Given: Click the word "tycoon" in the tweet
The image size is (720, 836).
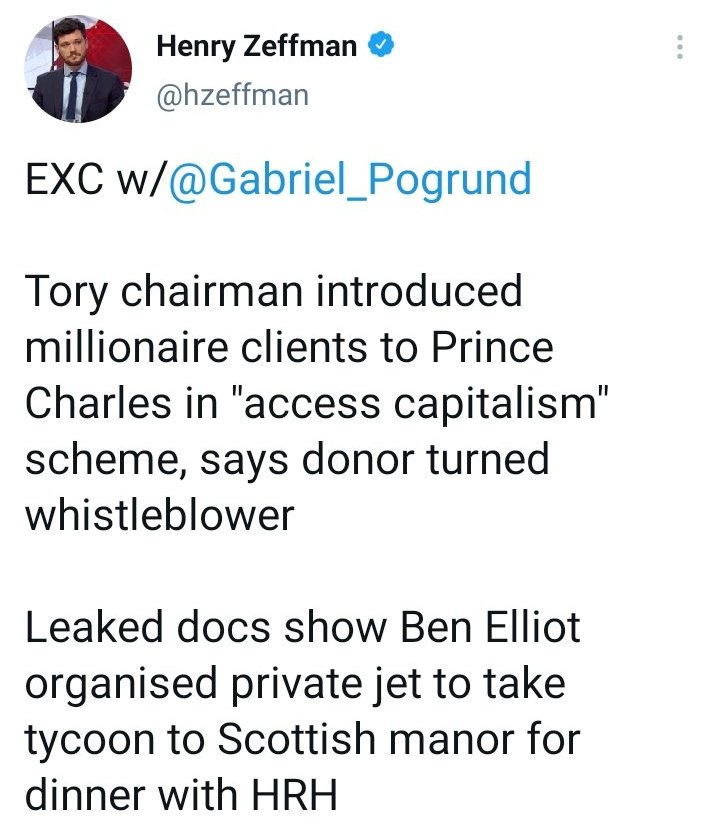Looking at the screenshot, I should tap(90, 741).
